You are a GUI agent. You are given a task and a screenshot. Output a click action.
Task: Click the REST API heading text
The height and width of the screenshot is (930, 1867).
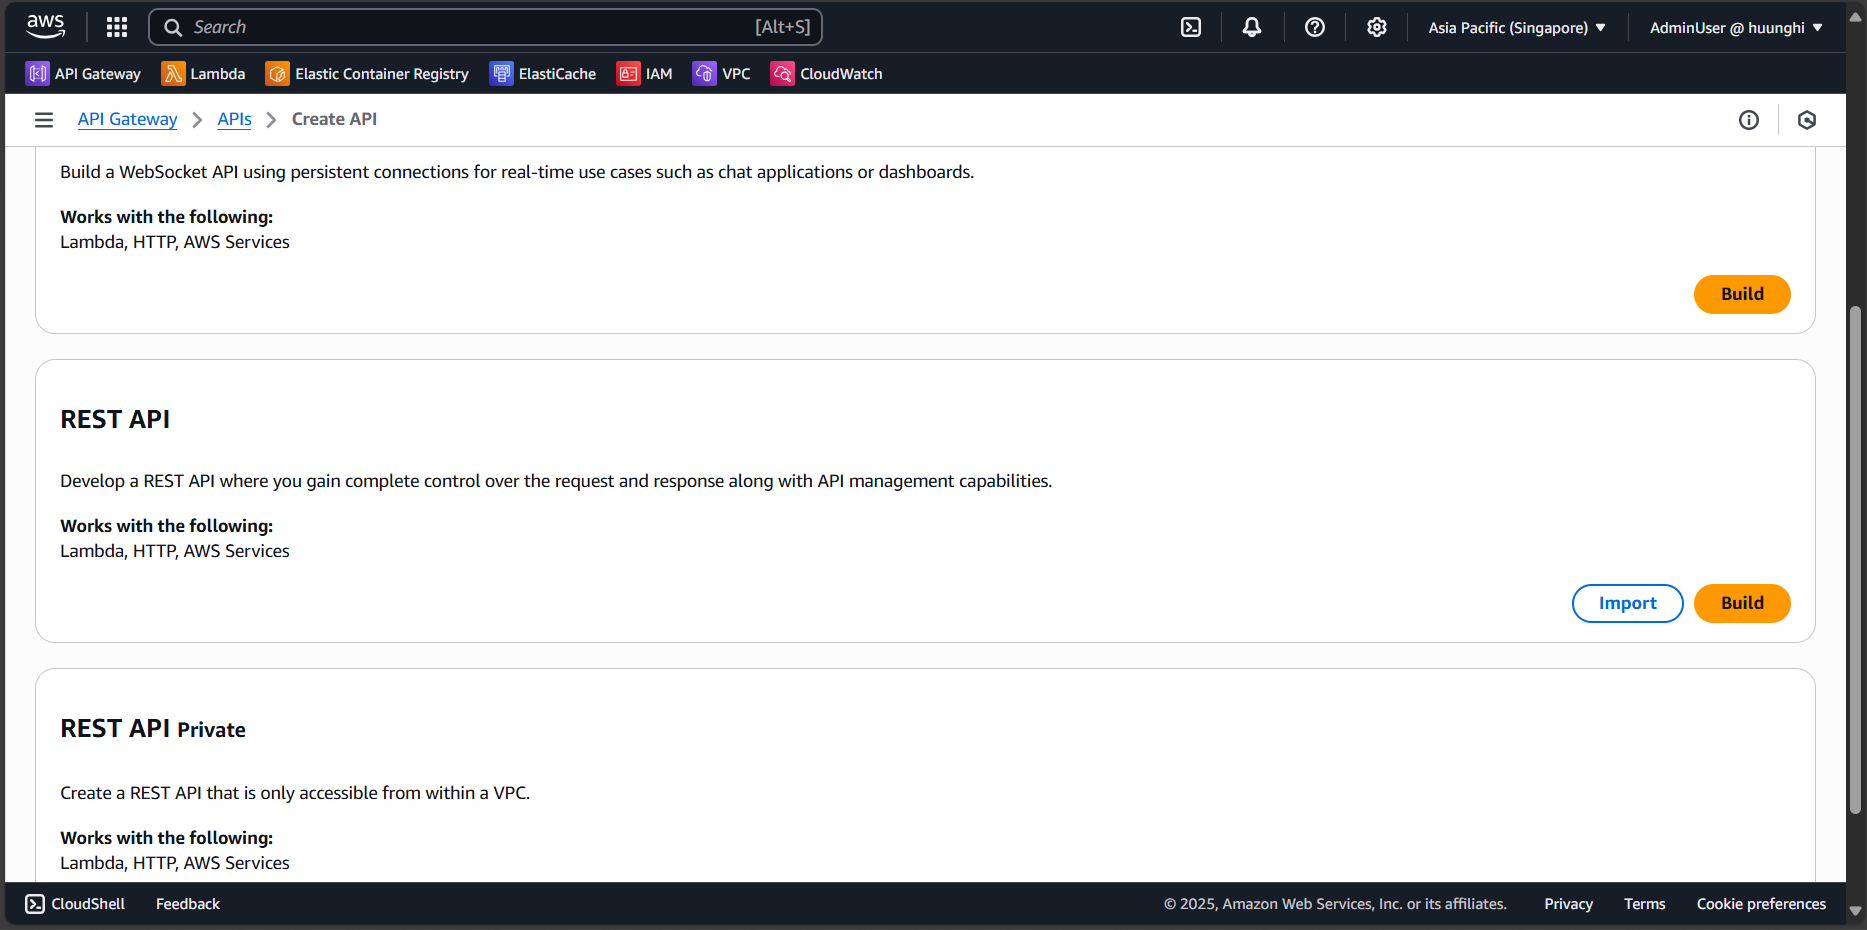point(115,419)
